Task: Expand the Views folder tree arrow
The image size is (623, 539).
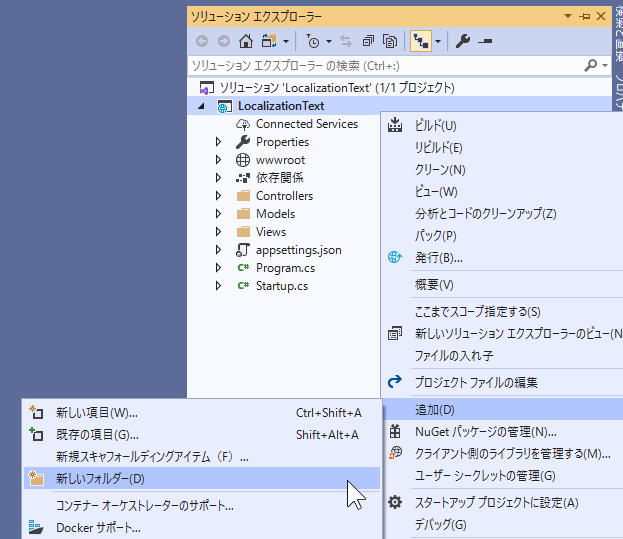Action: (219, 232)
